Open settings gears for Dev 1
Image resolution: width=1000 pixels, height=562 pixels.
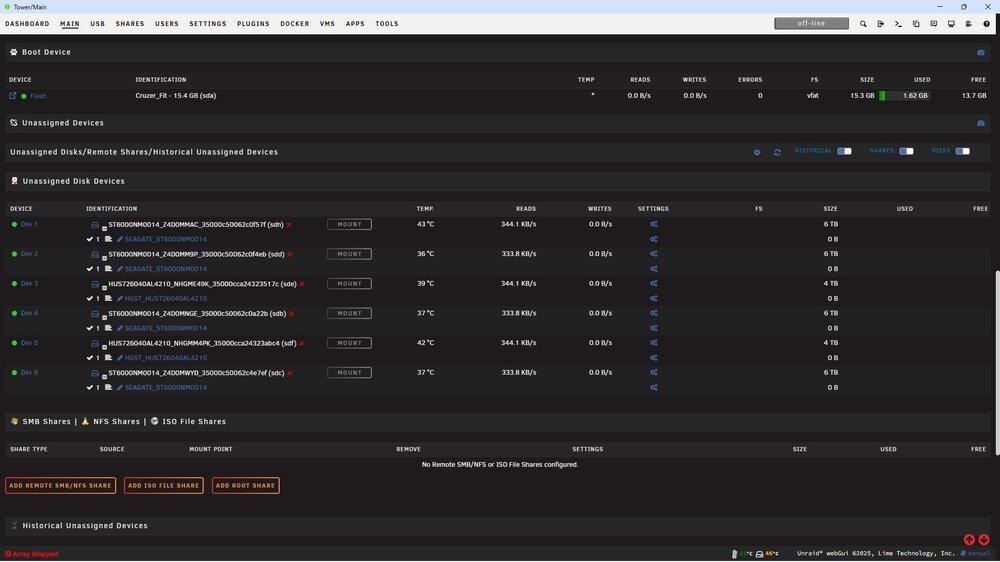tap(653, 225)
